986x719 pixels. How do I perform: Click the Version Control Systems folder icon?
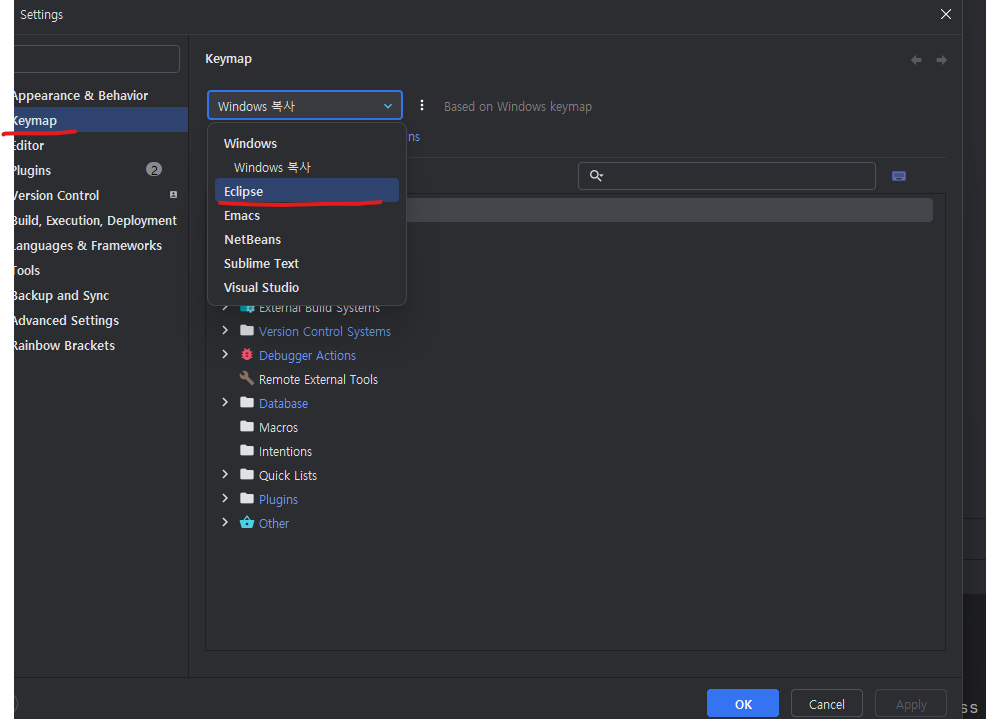click(x=246, y=331)
